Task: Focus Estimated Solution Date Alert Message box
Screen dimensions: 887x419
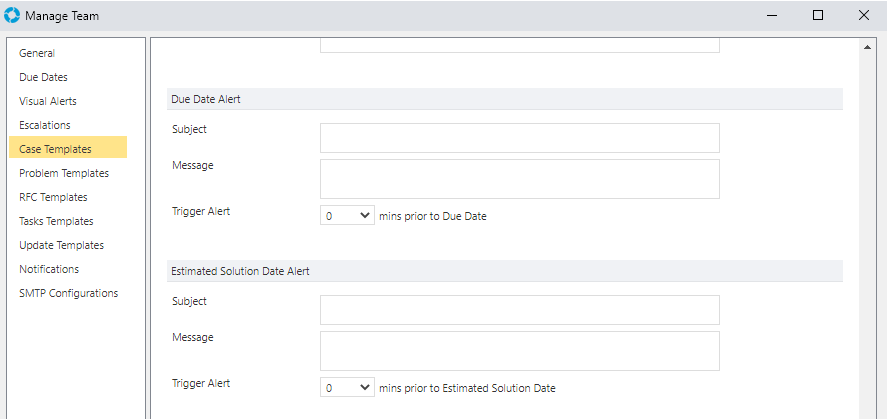Action: [520, 351]
